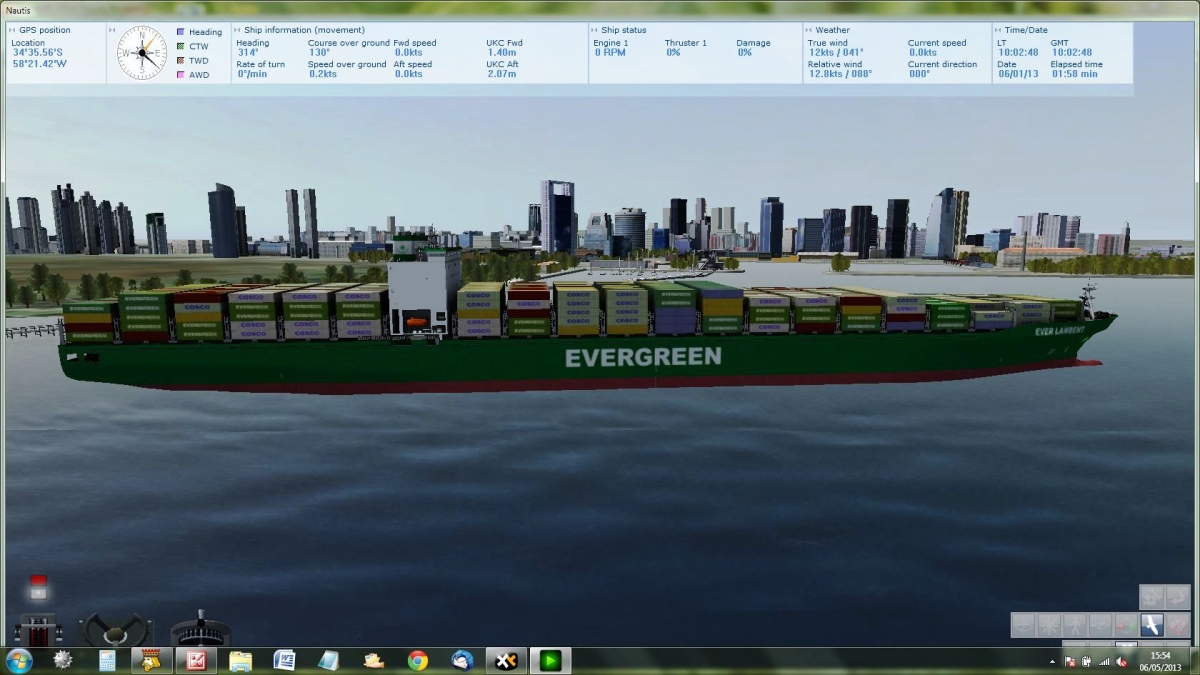Open the file explorer folder icon

240,660
